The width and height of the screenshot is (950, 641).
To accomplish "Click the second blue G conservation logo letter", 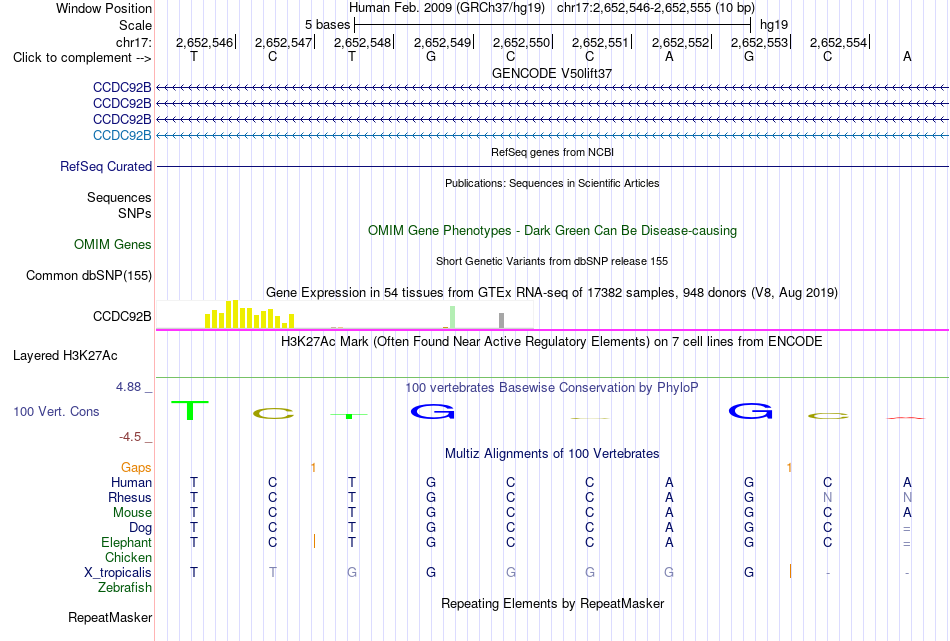I will [751, 412].
